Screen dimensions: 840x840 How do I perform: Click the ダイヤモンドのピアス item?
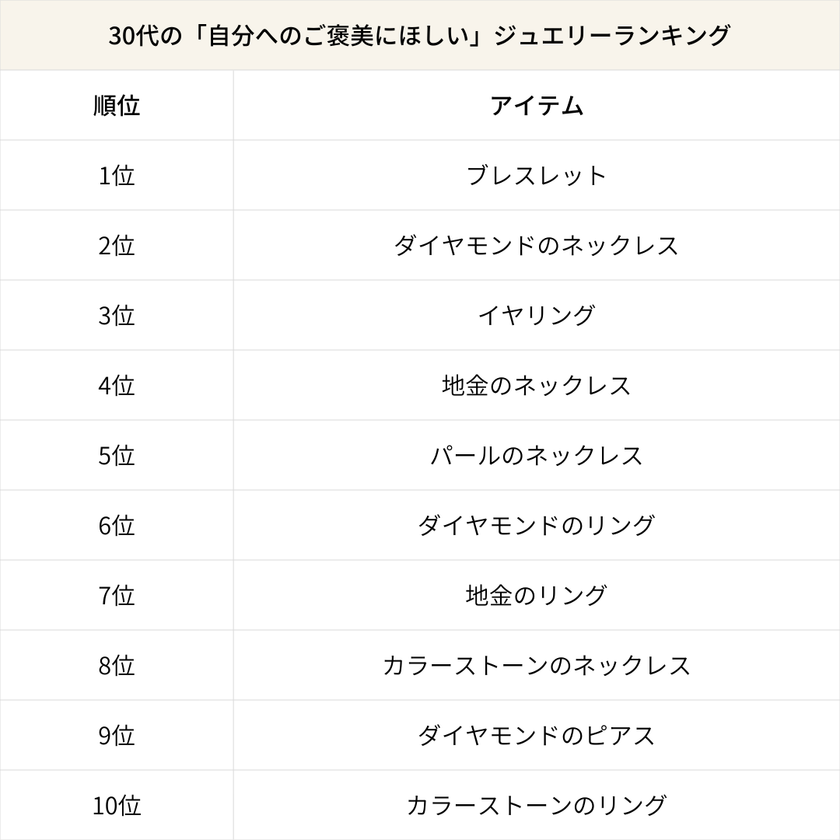point(536,736)
